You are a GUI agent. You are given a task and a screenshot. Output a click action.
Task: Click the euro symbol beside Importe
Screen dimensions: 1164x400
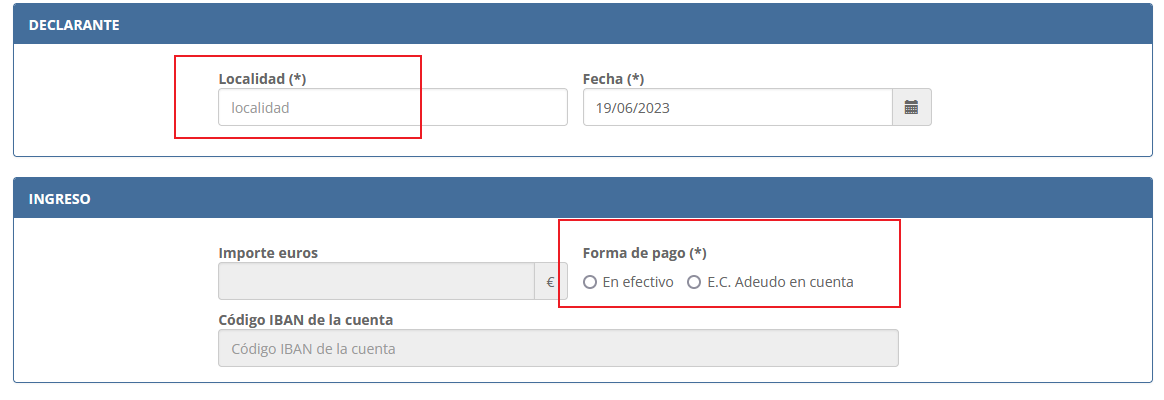(x=550, y=282)
